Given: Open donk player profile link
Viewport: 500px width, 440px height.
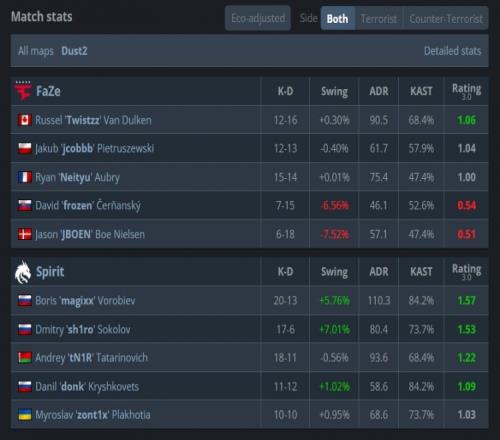Looking at the screenshot, I should 87,387.
